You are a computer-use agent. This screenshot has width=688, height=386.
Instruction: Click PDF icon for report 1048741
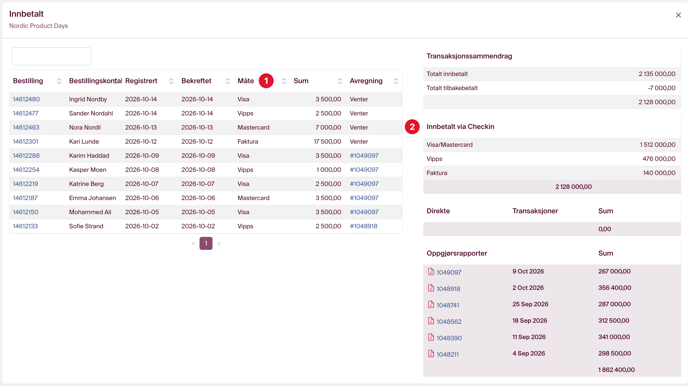click(x=431, y=304)
